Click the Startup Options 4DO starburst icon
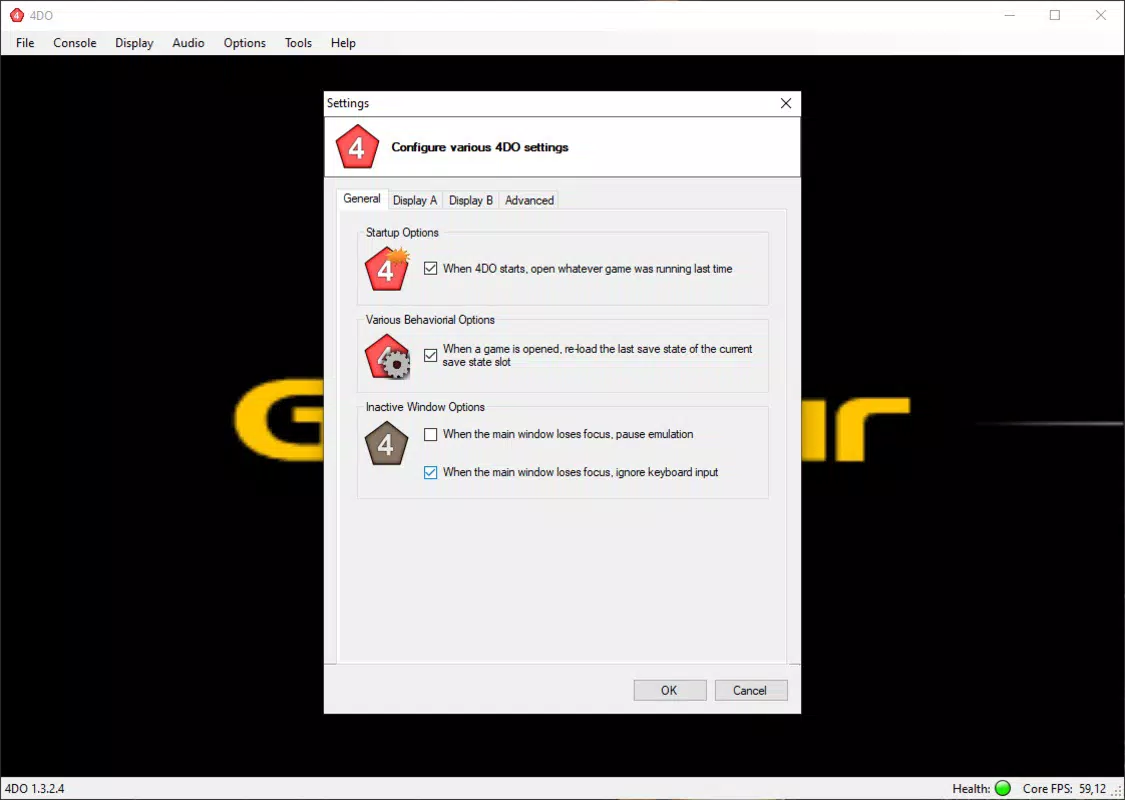Image resolution: width=1125 pixels, height=800 pixels. click(x=387, y=269)
